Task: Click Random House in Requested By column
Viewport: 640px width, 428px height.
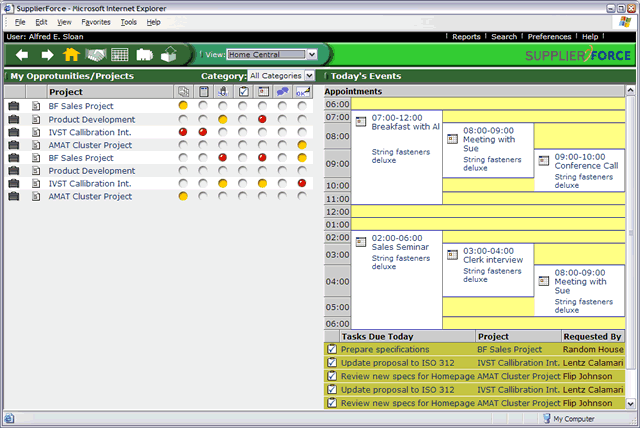Action: pyautogui.click(x=593, y=349)
